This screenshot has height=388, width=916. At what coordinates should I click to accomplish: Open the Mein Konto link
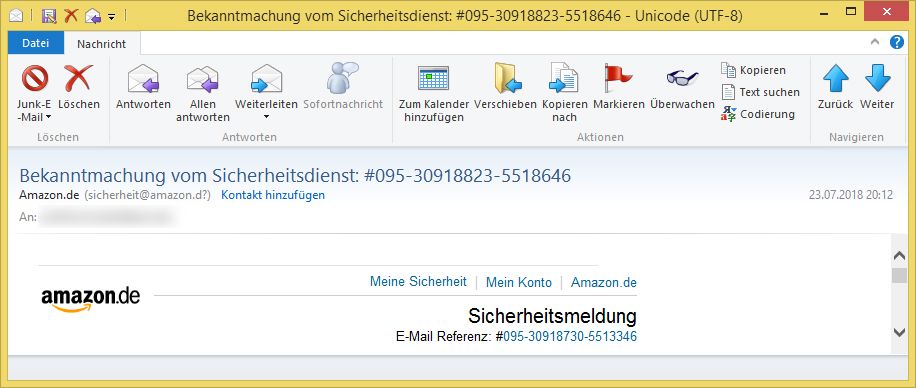(x=519, y=283)
